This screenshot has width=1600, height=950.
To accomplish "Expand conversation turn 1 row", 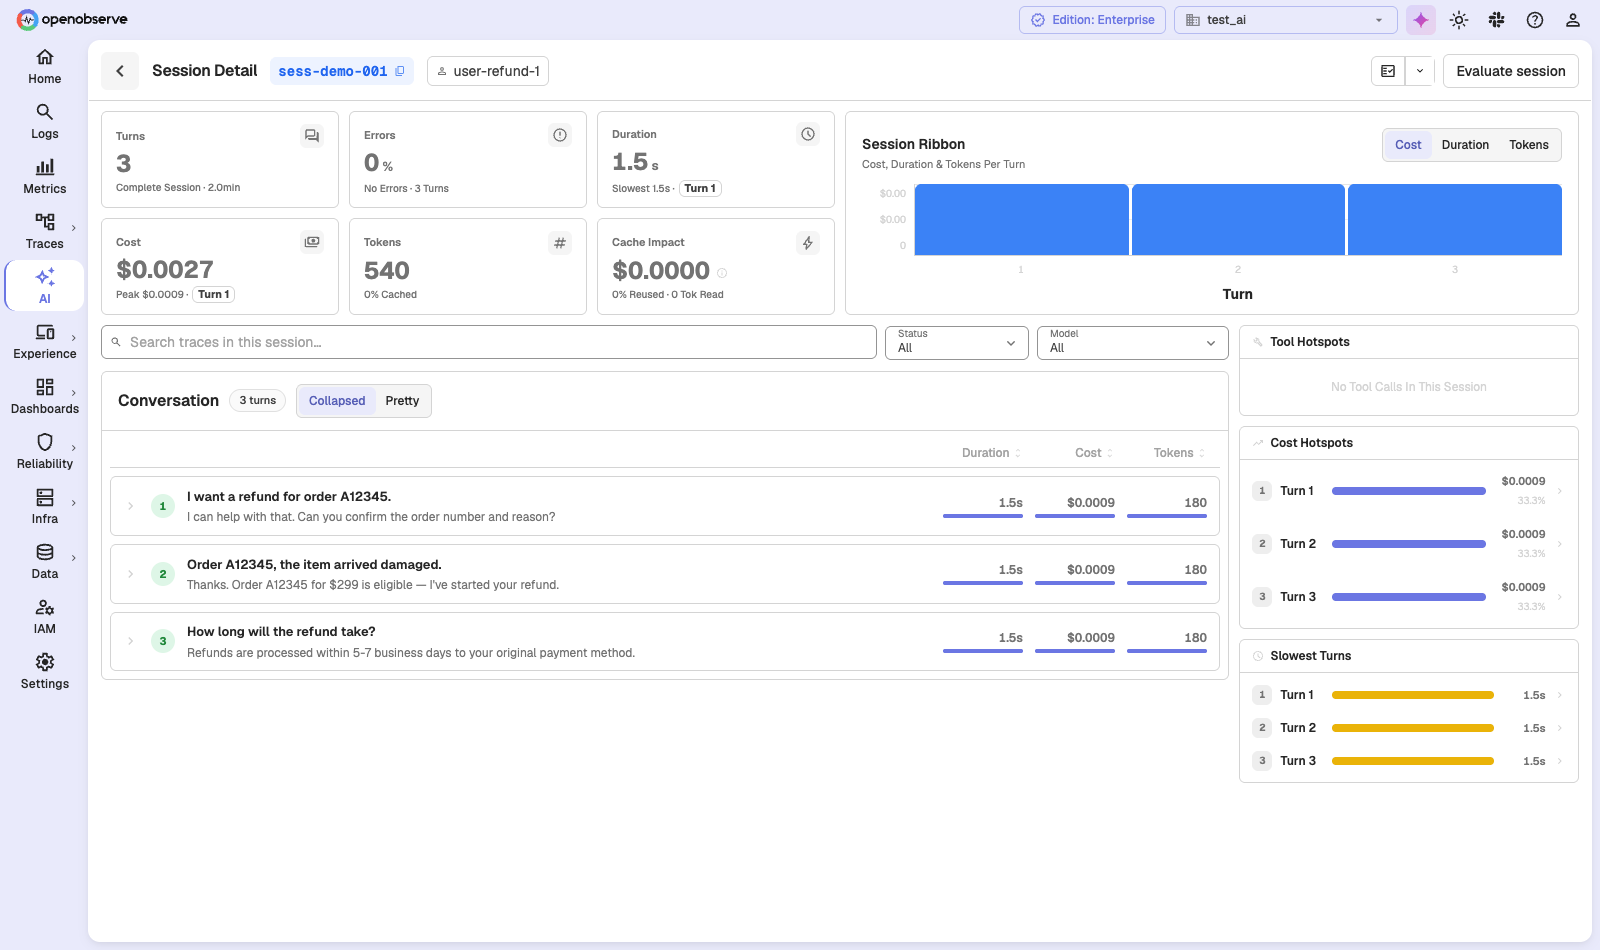I will tap(130, 506).
